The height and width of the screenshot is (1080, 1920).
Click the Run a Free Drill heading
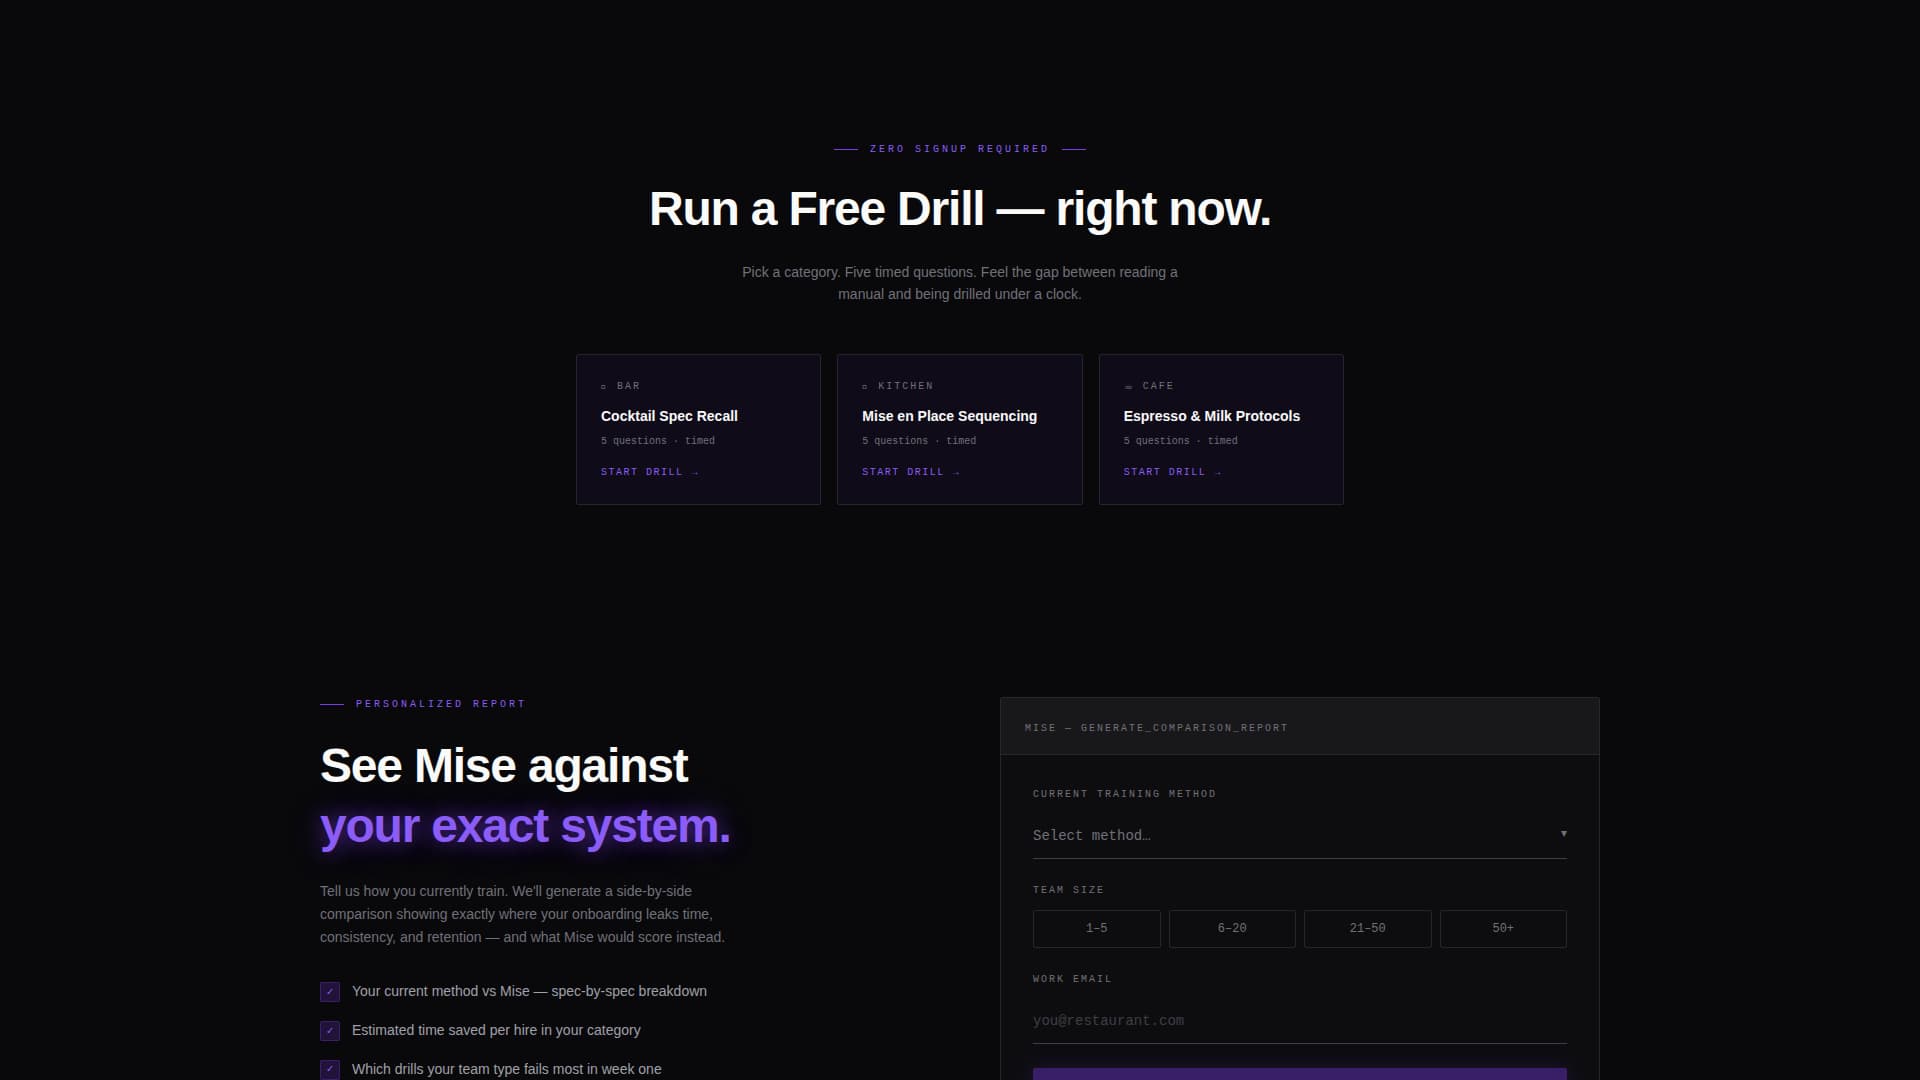coord(960,209)
